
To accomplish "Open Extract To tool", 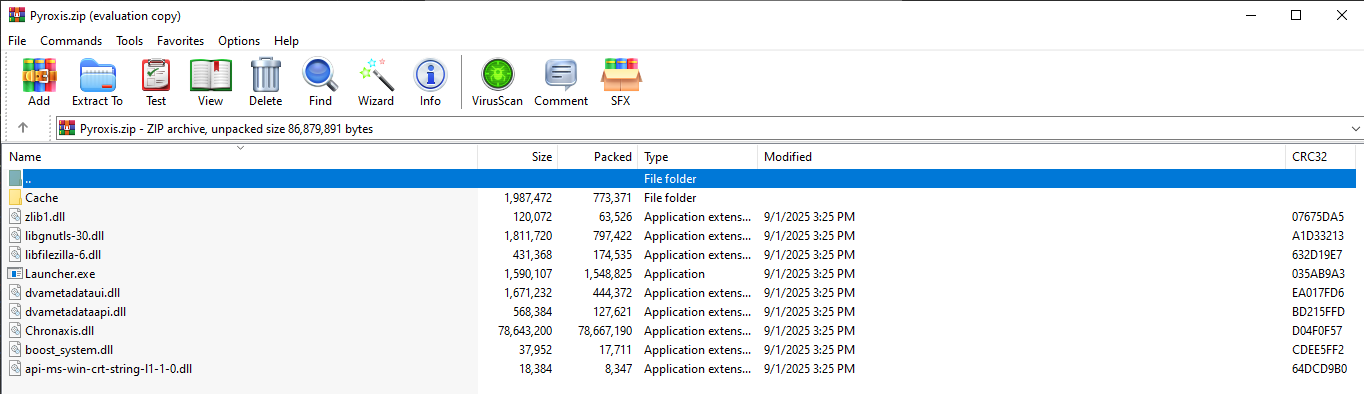I will pos(97,82).
